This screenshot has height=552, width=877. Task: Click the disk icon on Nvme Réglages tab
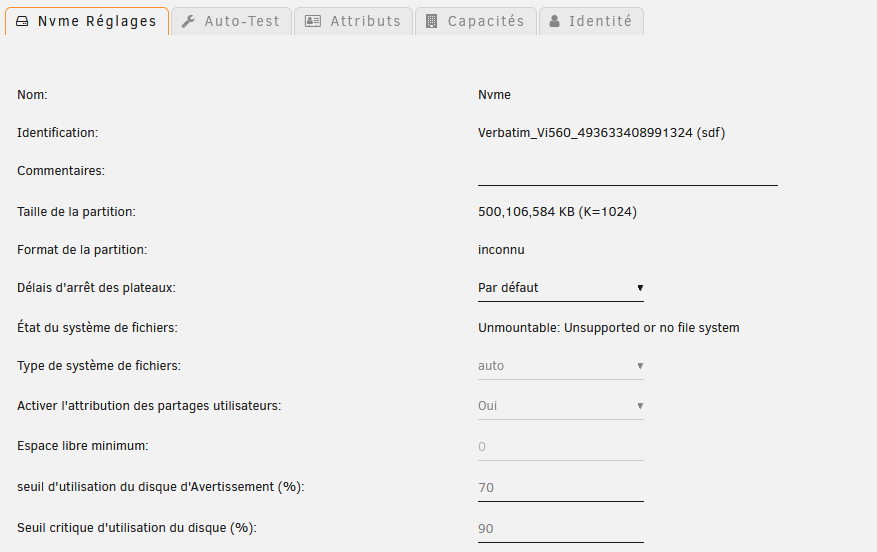pyautogui.click(x=22, y=21)
